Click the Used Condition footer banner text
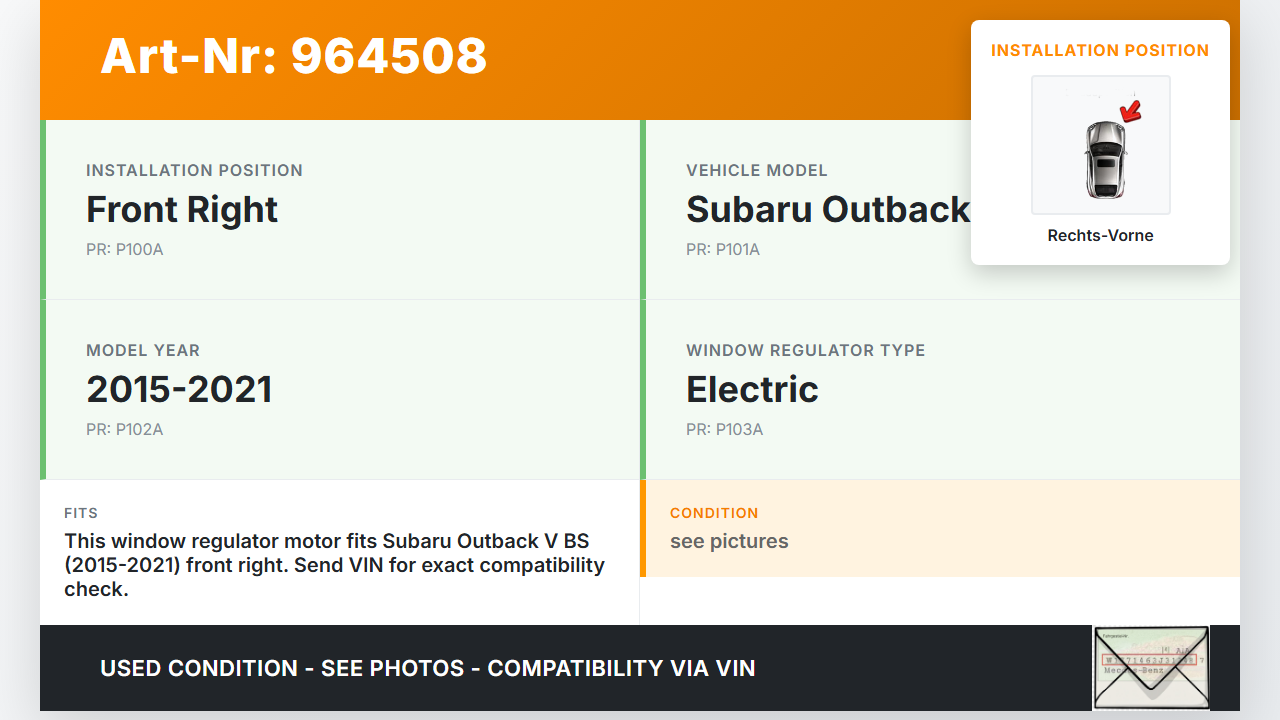This screenshot has width=1280, height=720. click(x=427, y=668)
